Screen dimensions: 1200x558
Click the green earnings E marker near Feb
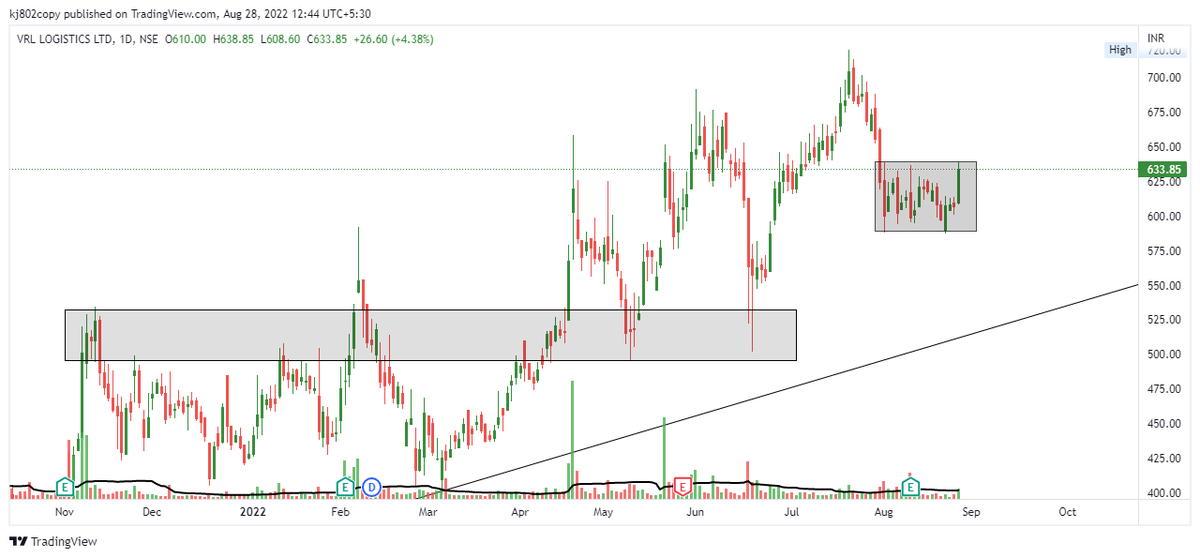[345, 487]
